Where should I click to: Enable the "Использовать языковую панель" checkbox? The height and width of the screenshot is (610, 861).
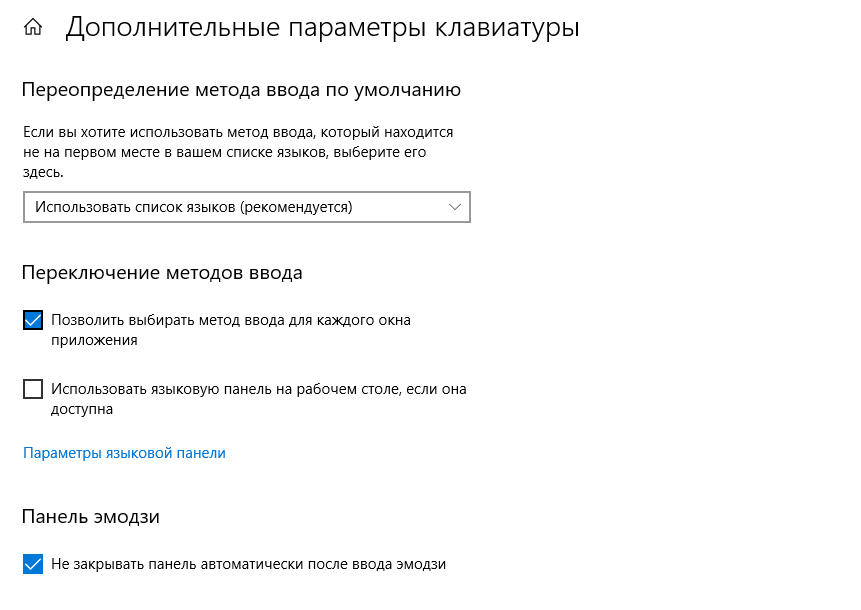click(33, 389)
